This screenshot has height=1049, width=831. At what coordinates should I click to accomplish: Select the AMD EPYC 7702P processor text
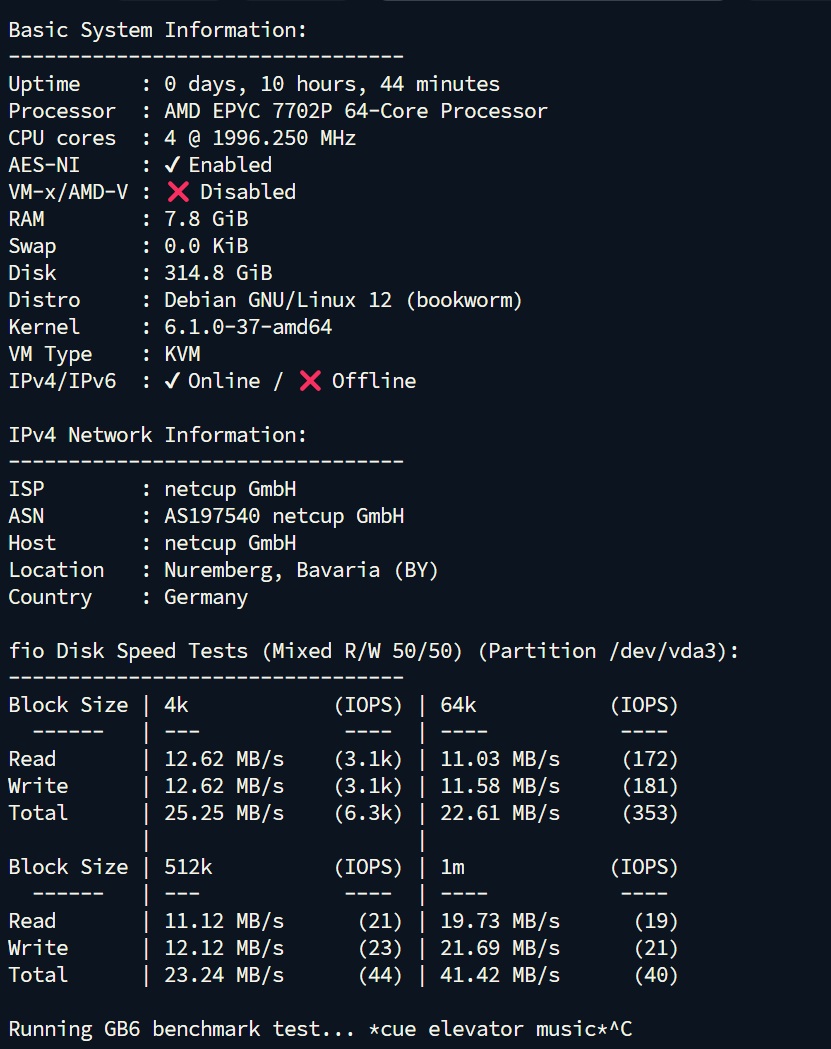(x=356, y=111)
